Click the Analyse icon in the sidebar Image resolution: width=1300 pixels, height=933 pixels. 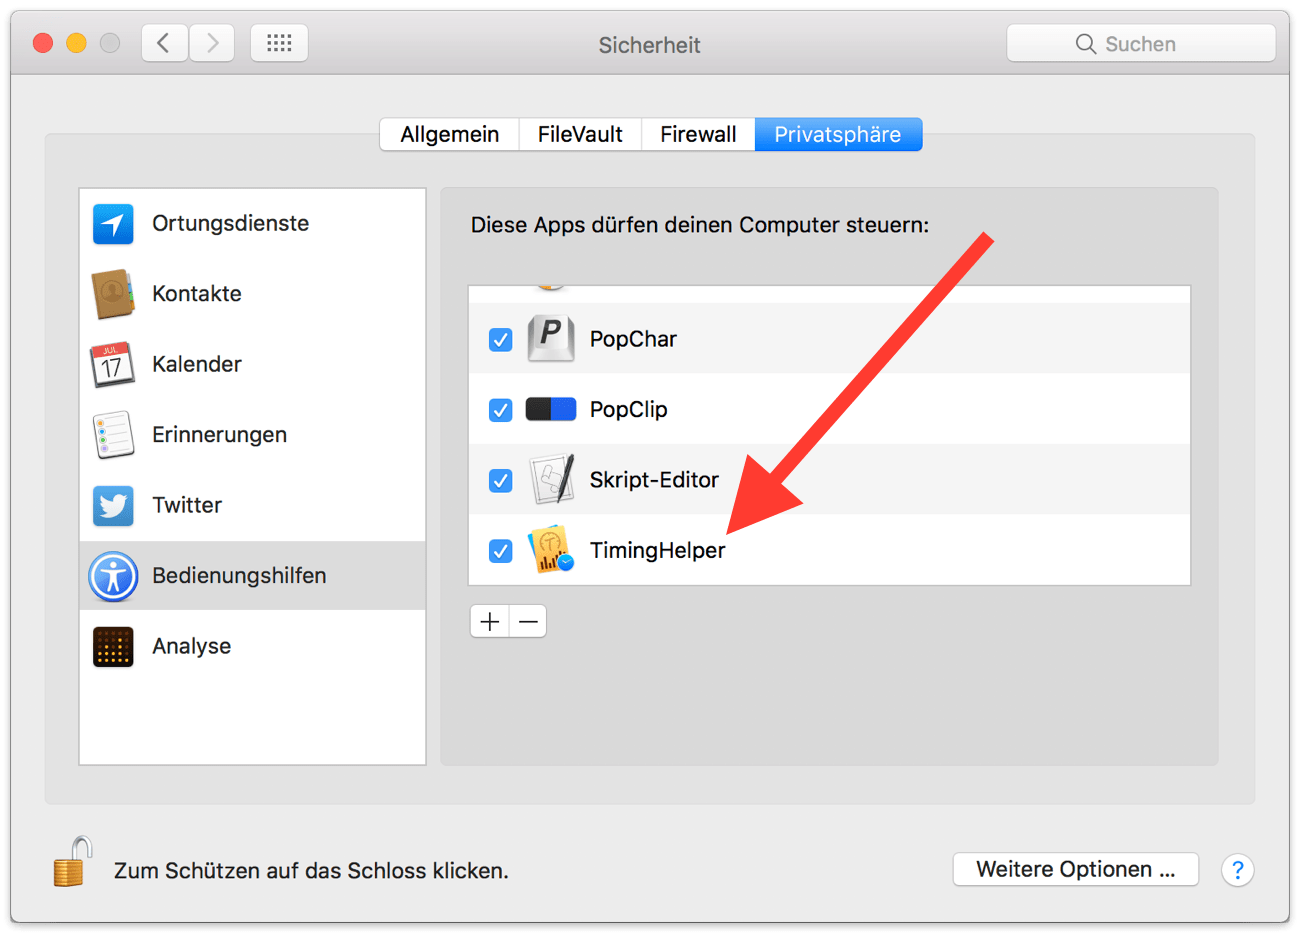coord(113,647)
